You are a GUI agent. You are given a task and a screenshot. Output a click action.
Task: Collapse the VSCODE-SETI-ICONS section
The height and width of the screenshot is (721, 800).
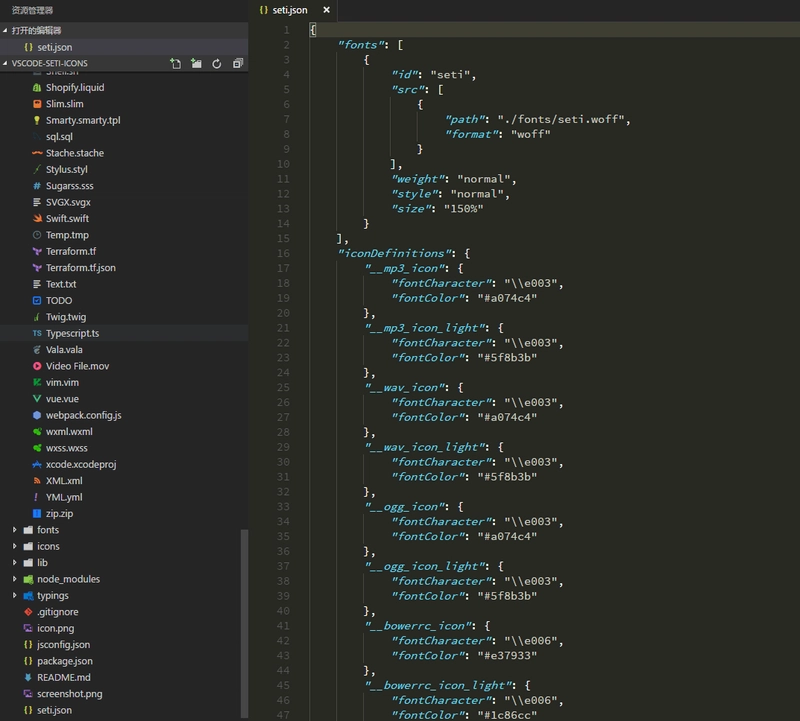coord(5,63)
